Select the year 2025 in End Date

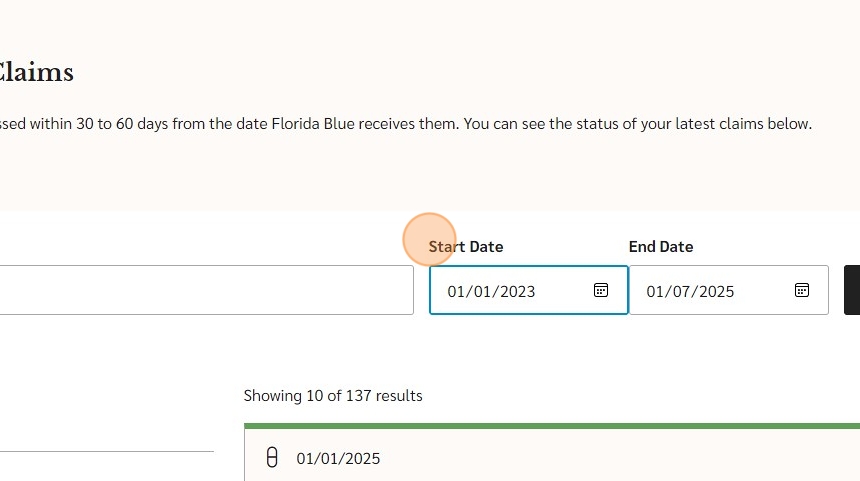pyautogui.click(x=716, y=291)
